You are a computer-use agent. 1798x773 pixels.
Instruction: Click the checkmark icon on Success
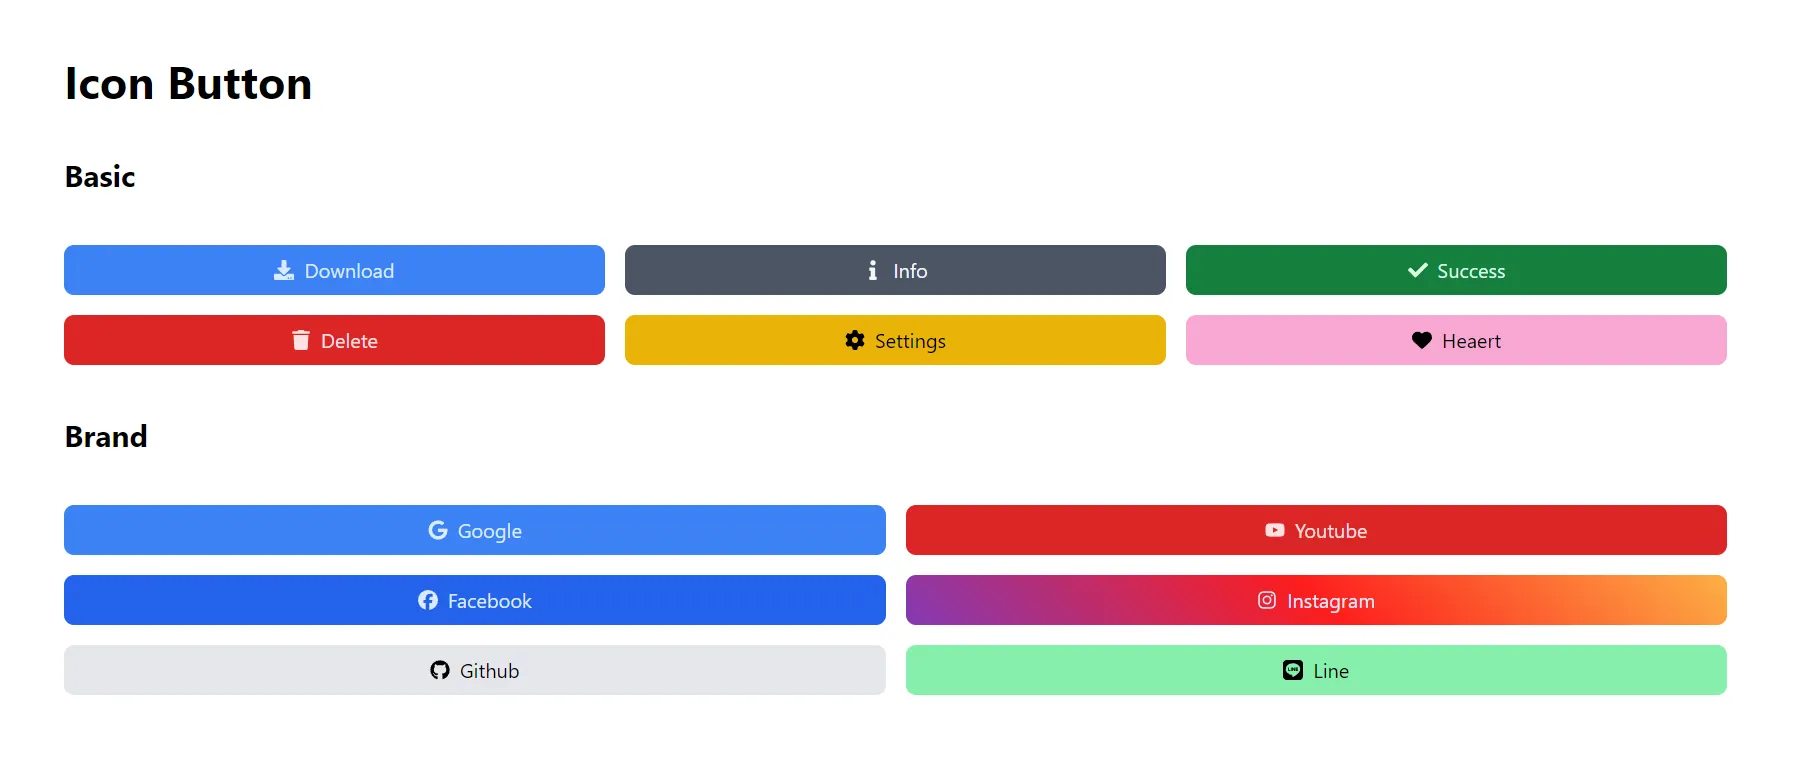tap(1417, 270)
